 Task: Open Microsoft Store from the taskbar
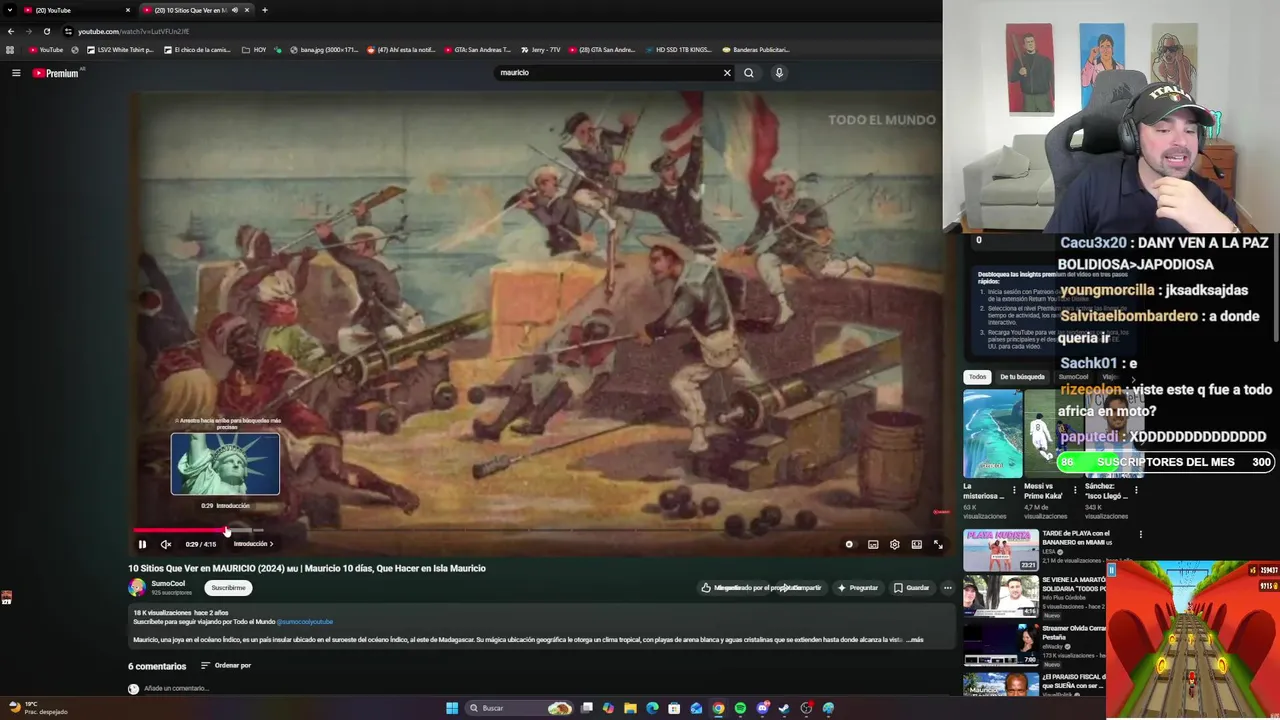point(674,708)
